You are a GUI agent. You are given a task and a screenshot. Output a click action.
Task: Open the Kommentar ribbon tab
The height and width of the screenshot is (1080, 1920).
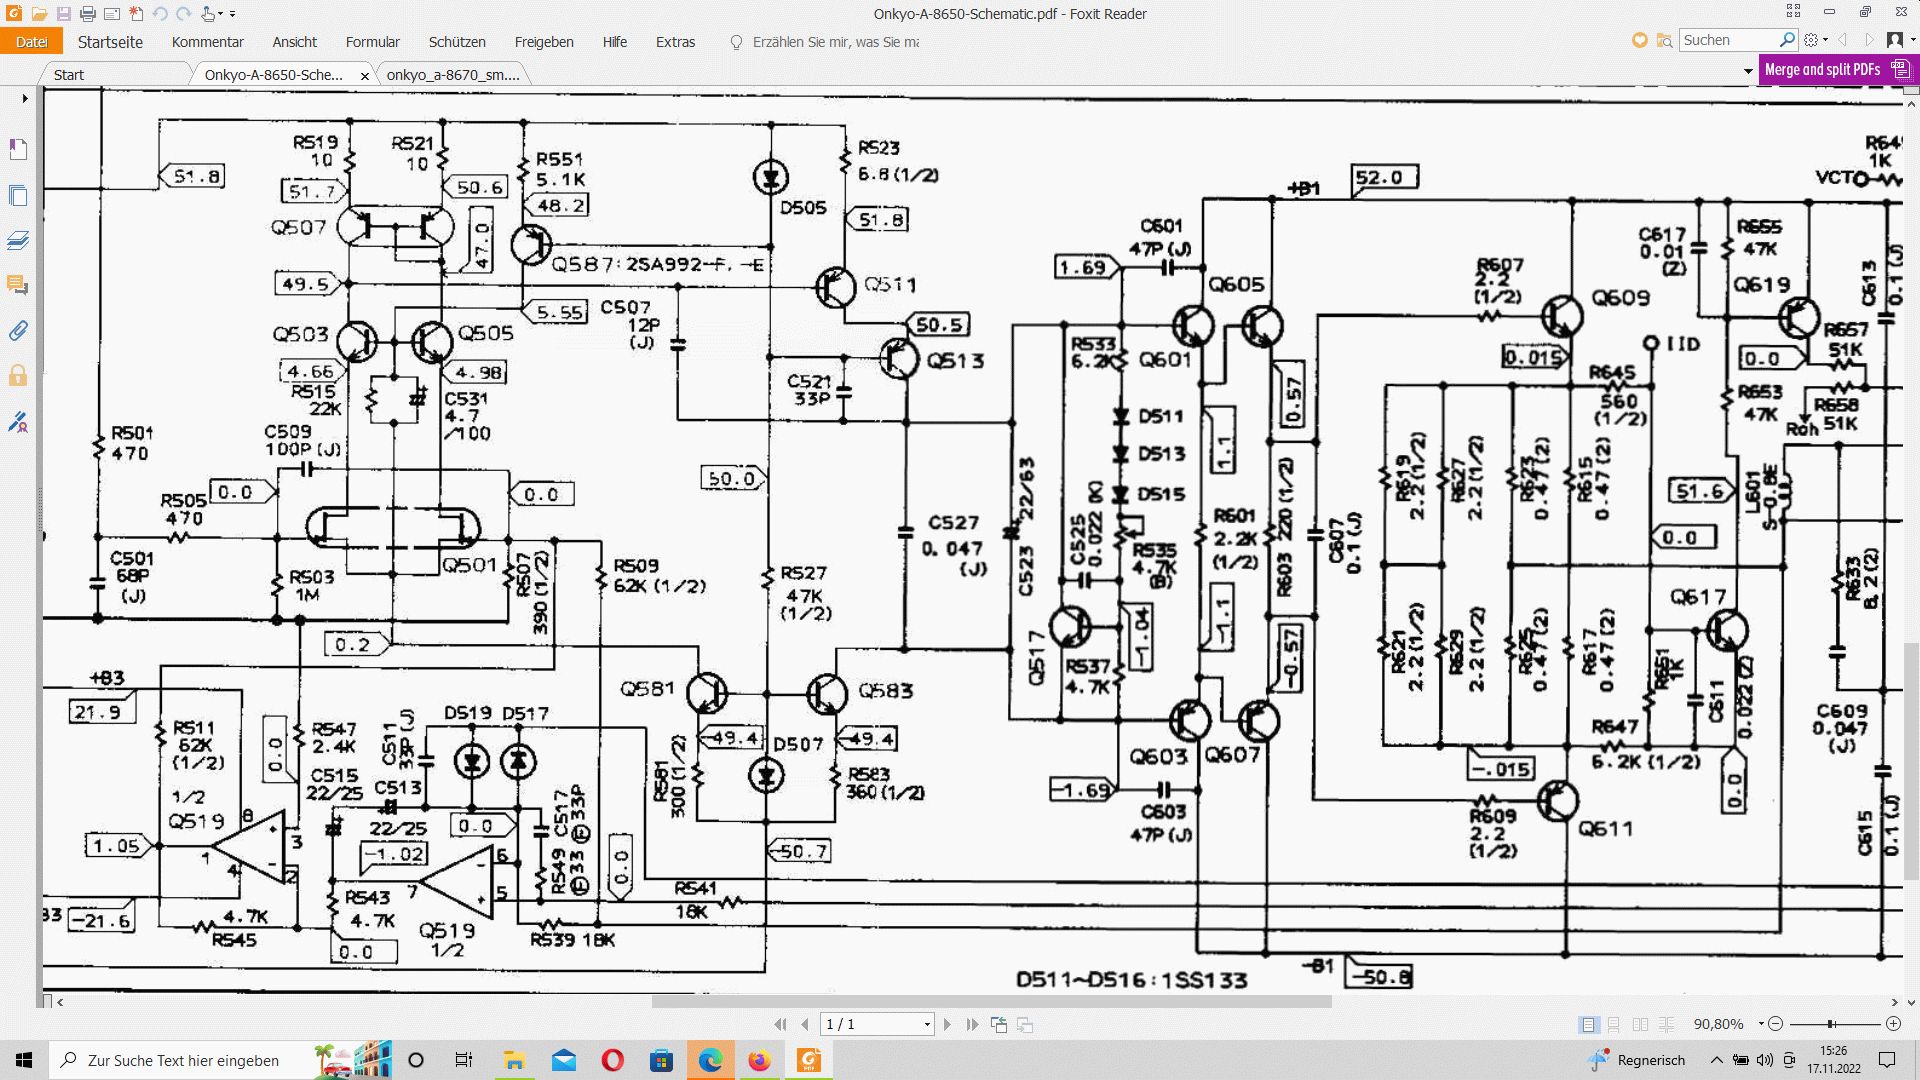207,42
